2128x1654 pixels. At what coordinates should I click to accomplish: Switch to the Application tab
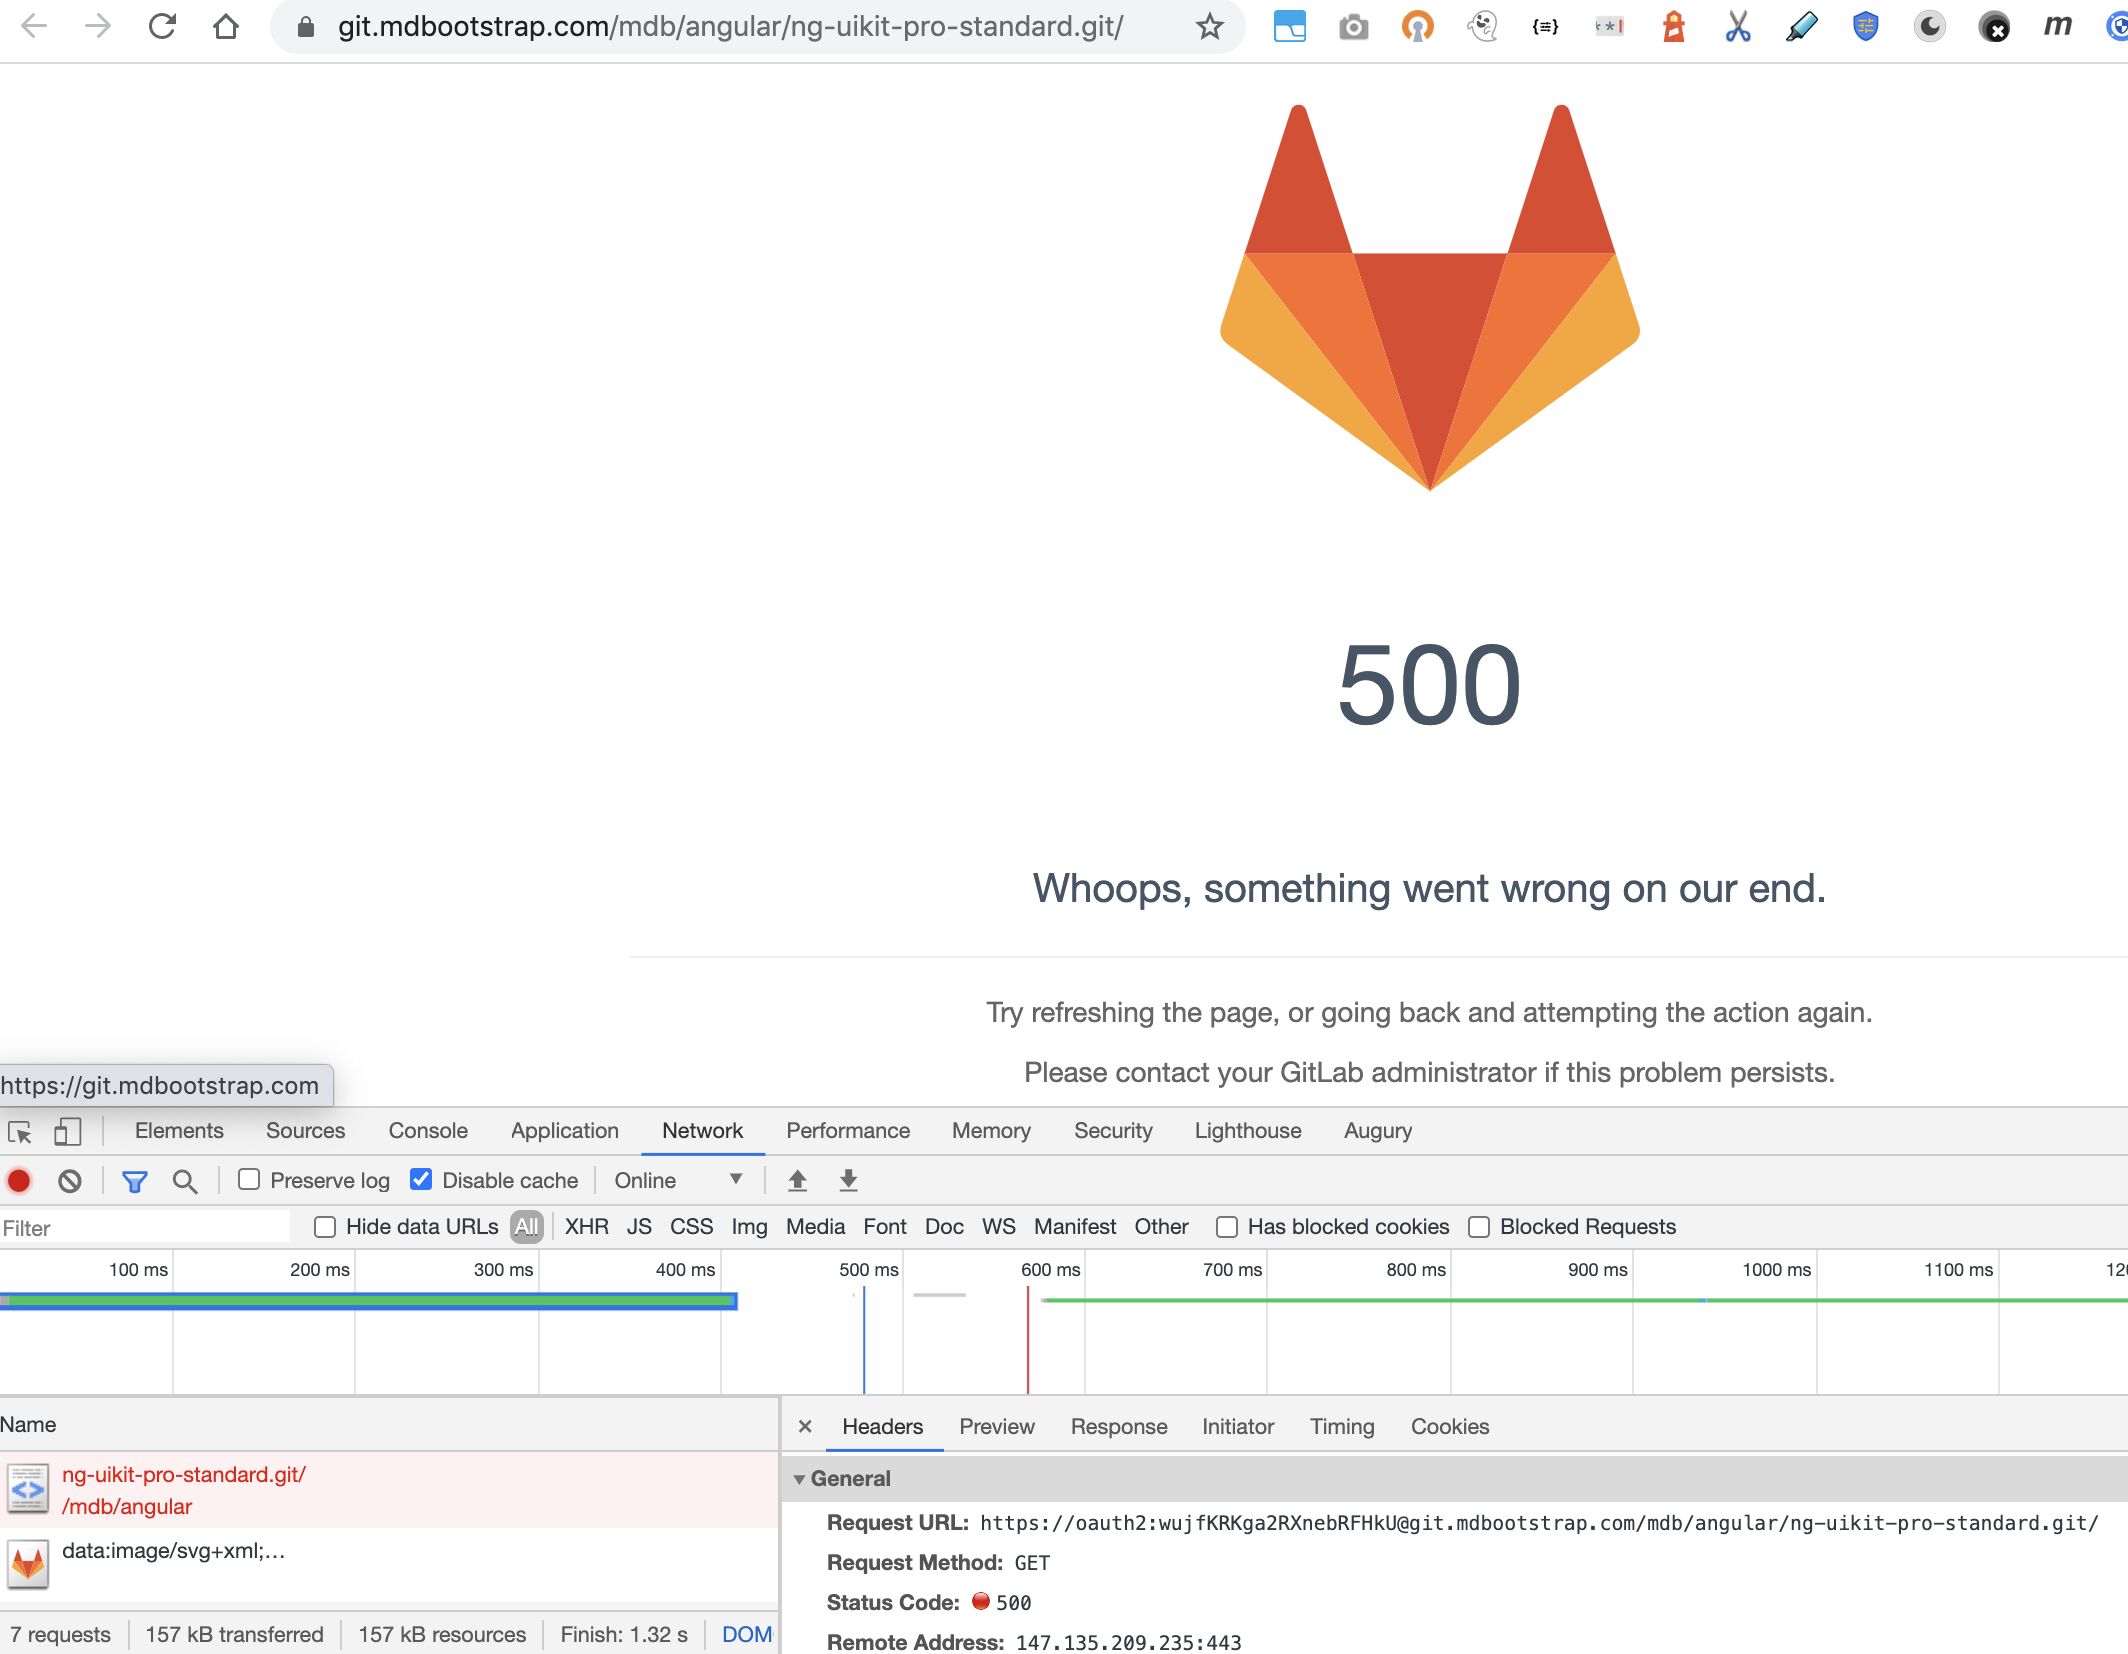(565, 1131)
